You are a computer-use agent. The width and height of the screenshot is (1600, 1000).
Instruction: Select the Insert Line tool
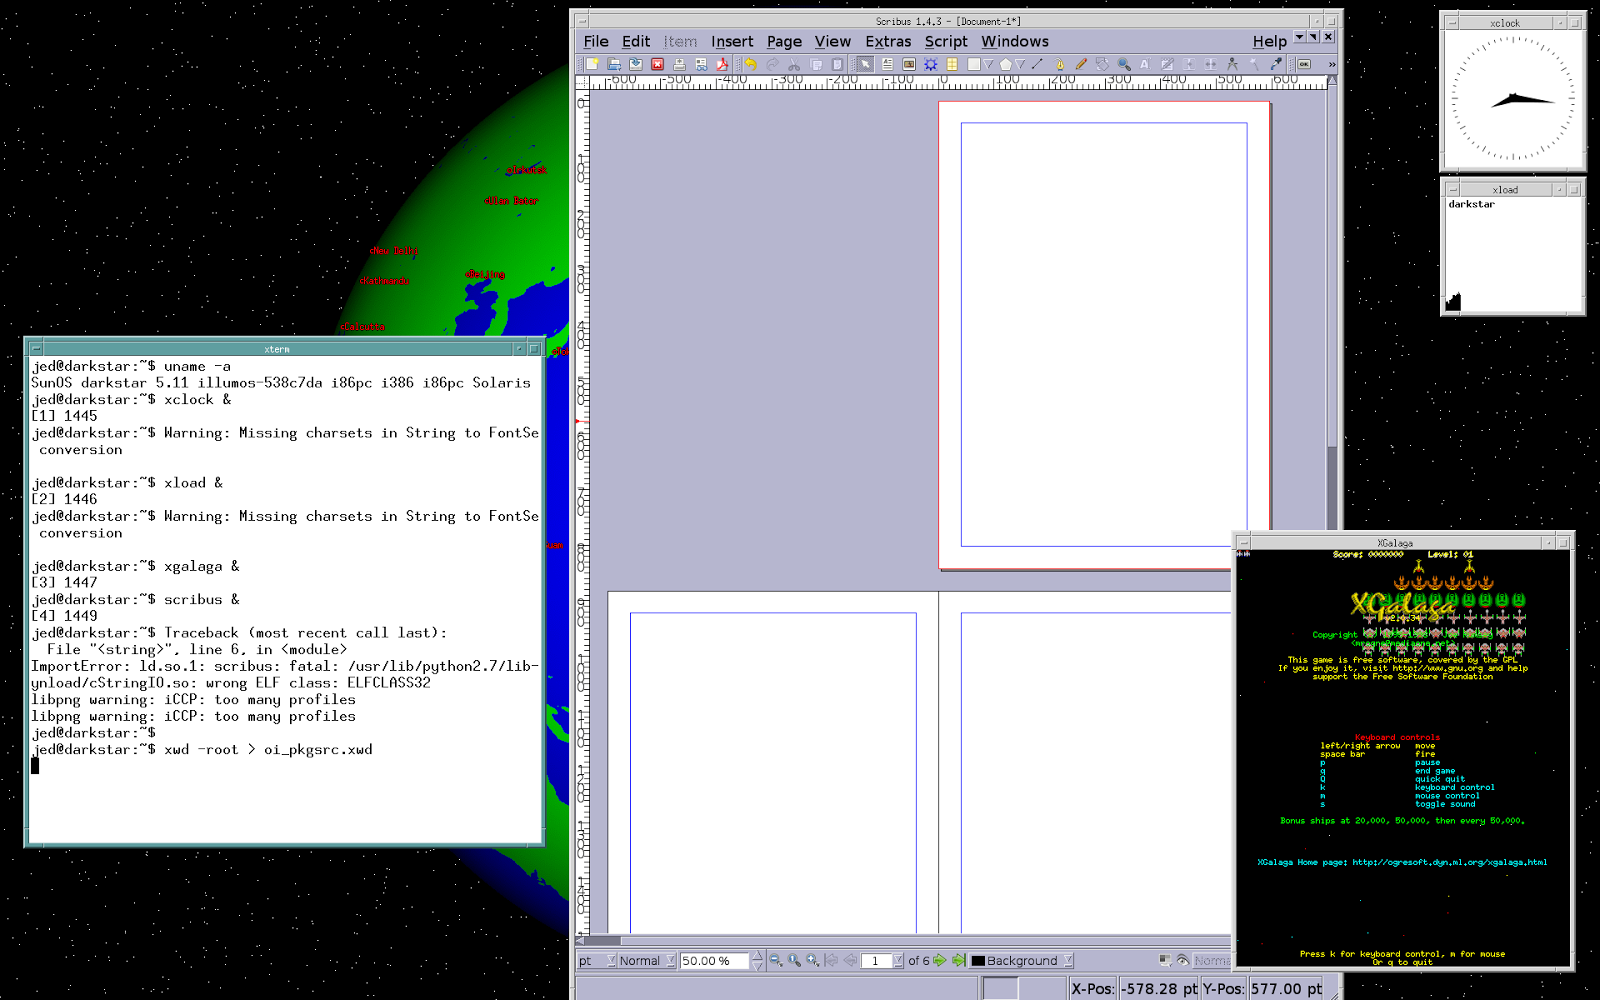point(1037,64)
